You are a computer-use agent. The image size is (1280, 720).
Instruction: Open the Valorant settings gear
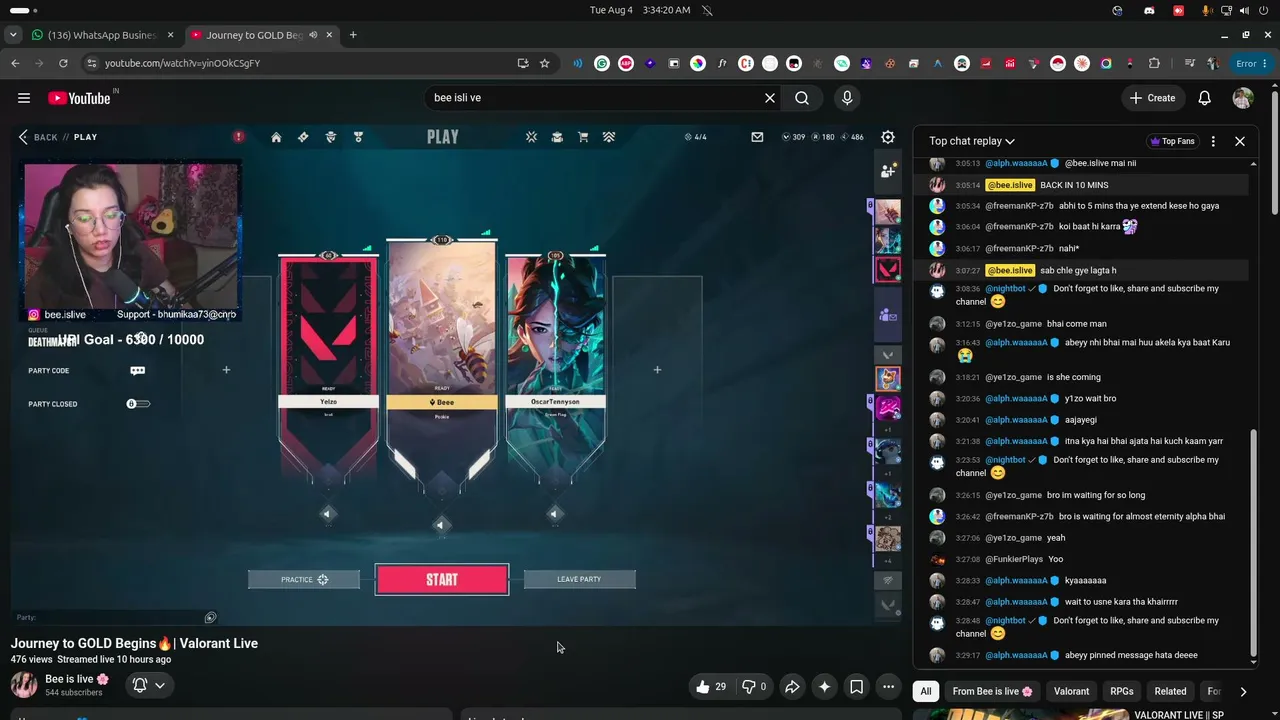coord(888,137)
